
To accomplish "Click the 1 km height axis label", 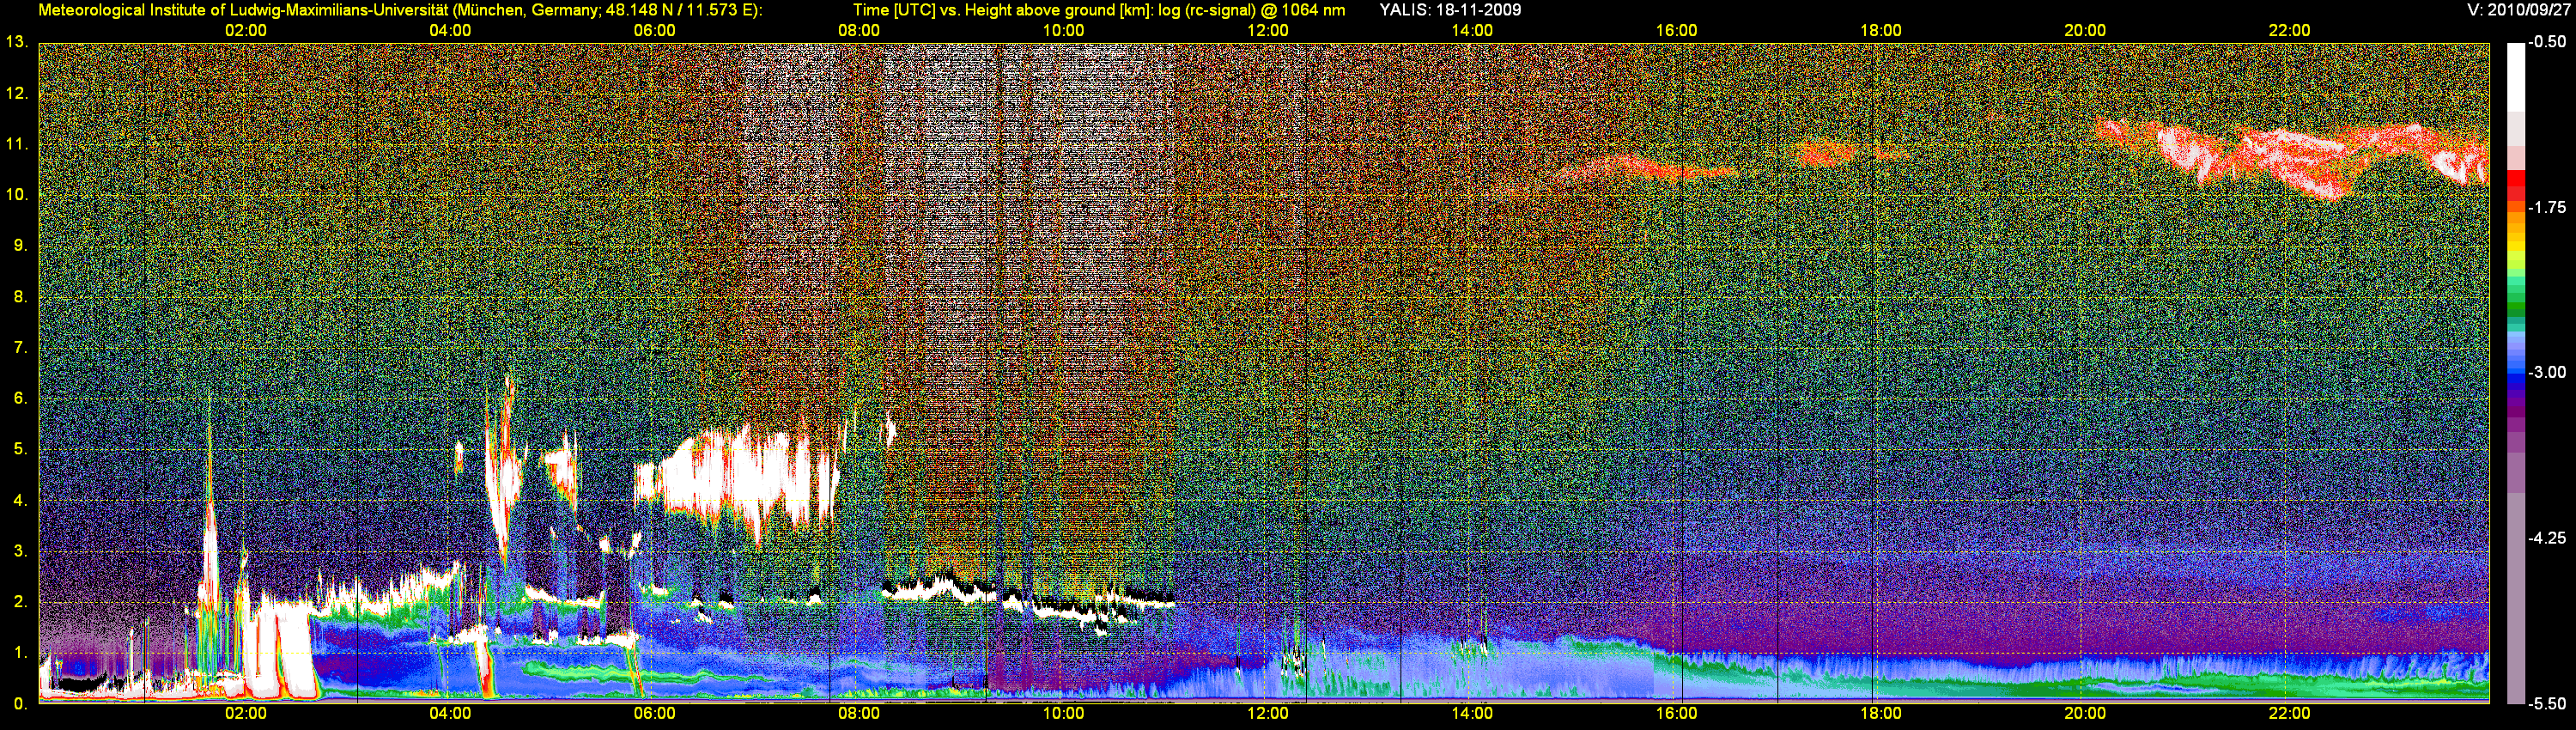I will (20, 652).
